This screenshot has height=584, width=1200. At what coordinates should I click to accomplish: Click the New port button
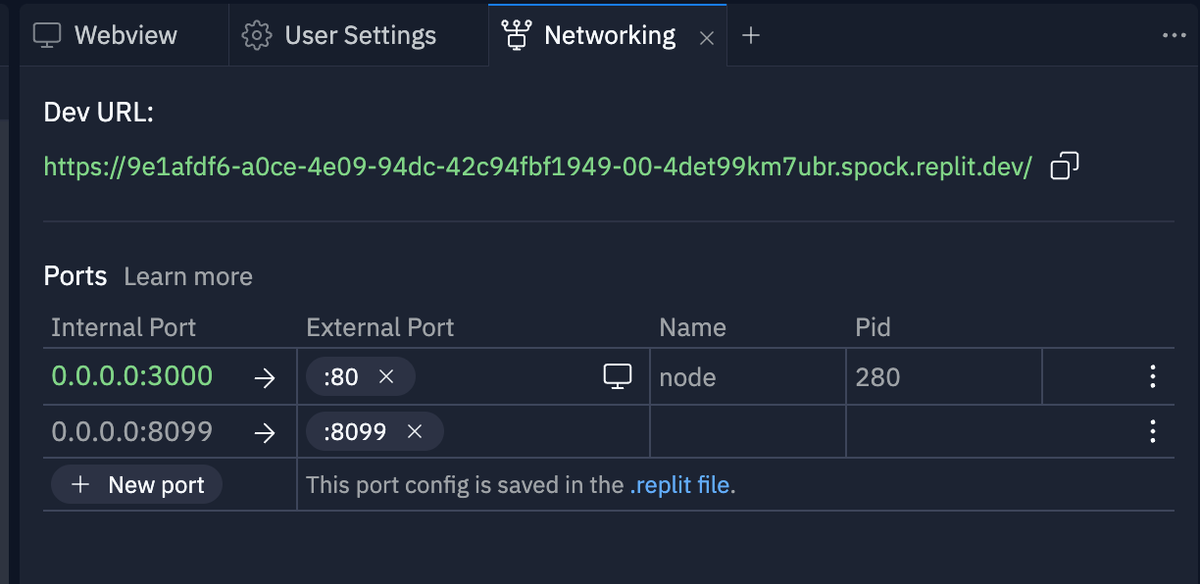(x=136, y=484)
